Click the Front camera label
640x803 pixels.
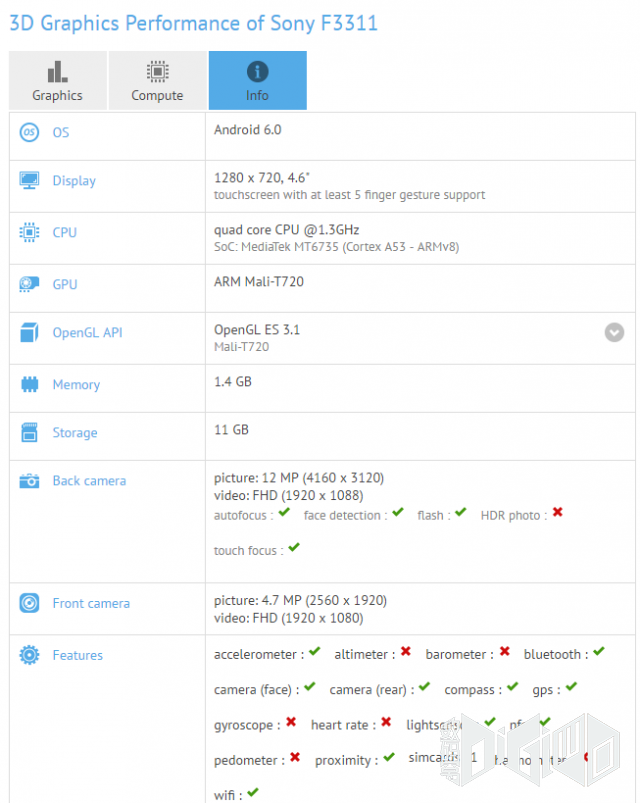pyautogui.click(x=91, y=603)
